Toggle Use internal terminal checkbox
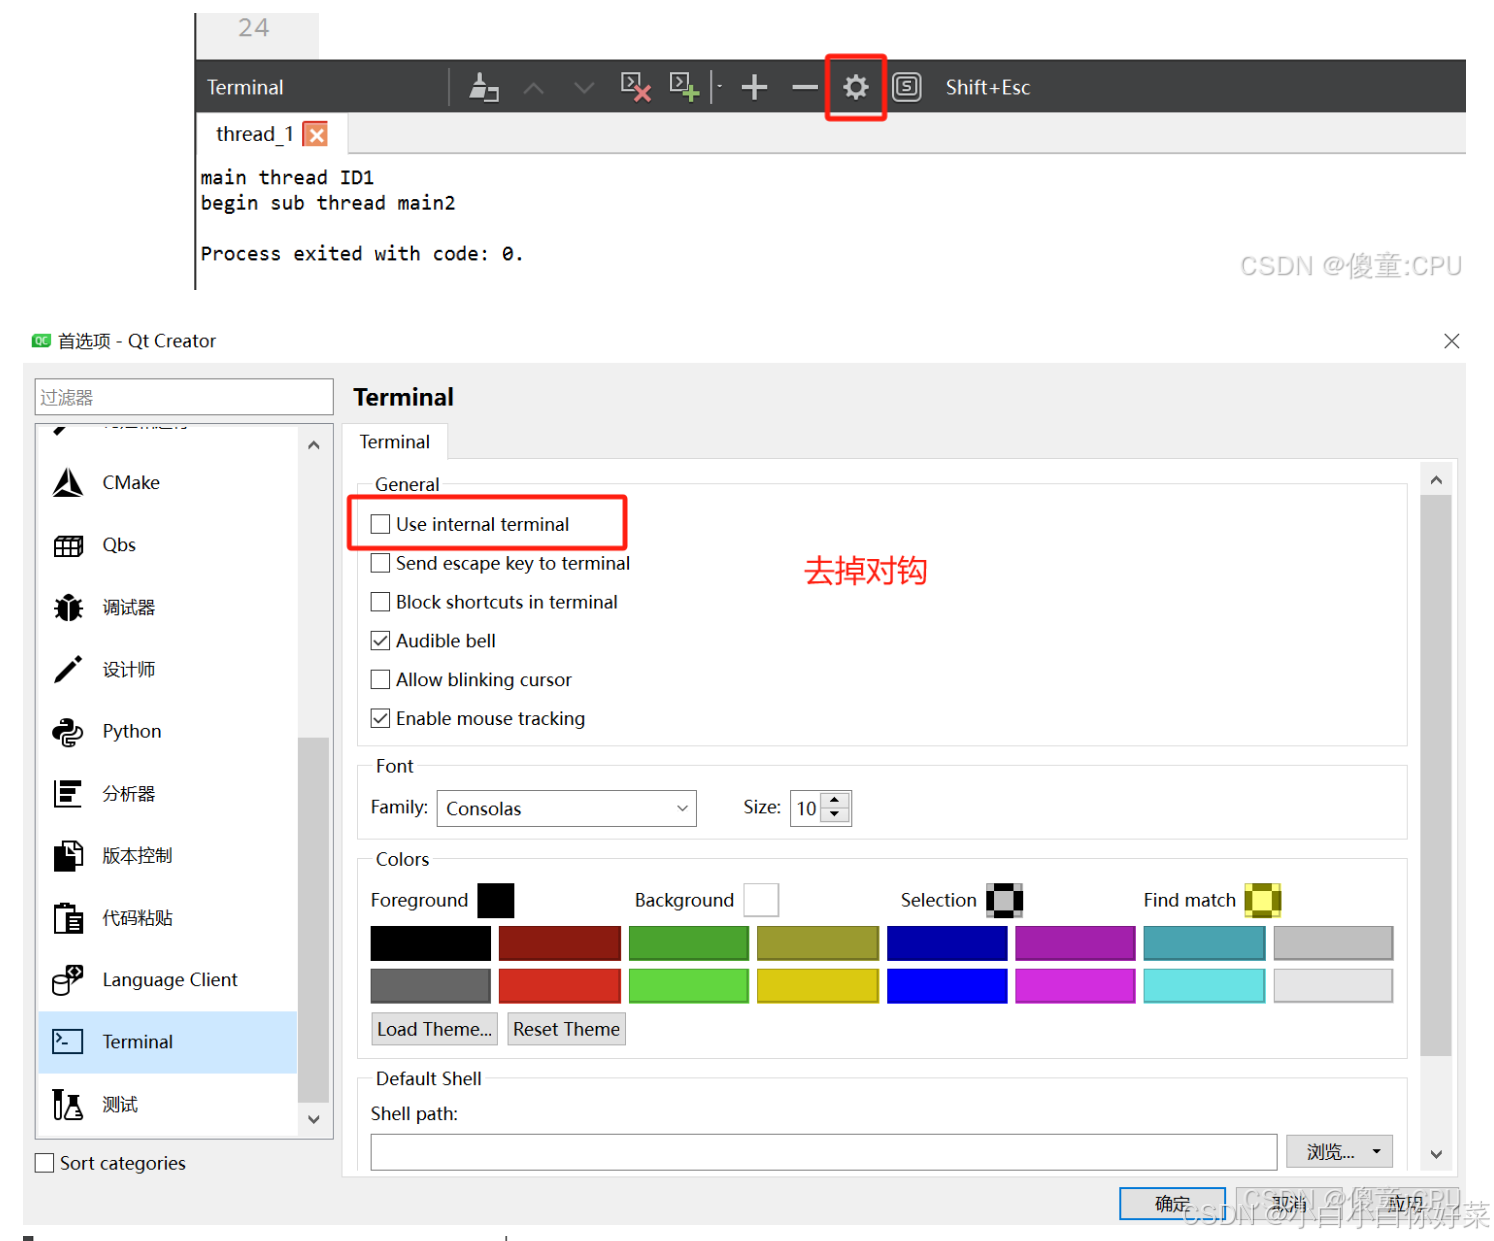 point(380,524)
